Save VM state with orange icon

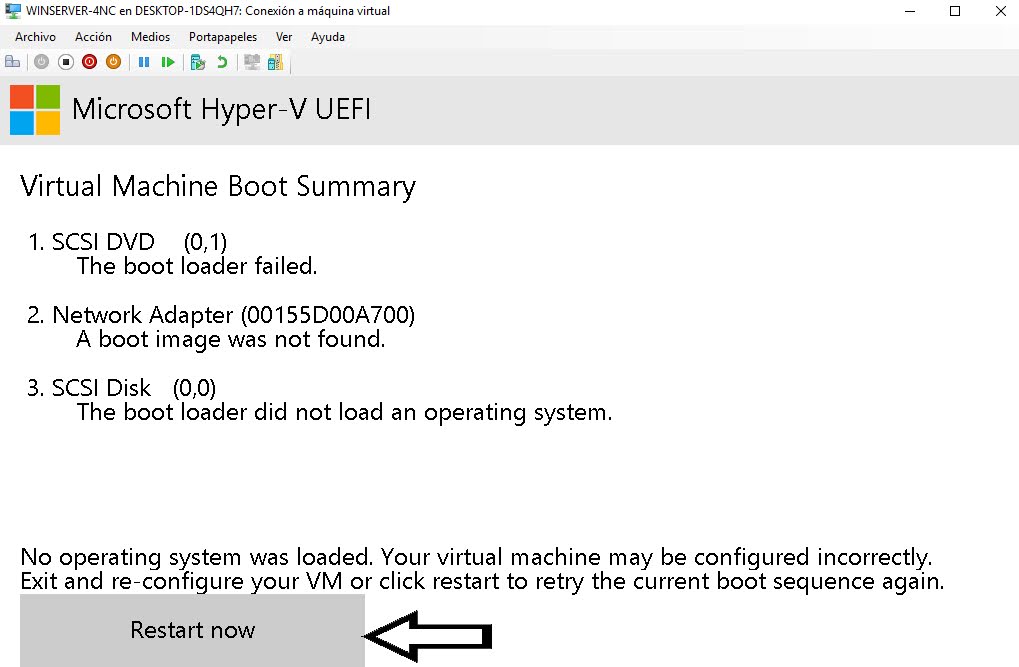click(x=113, y=62)
